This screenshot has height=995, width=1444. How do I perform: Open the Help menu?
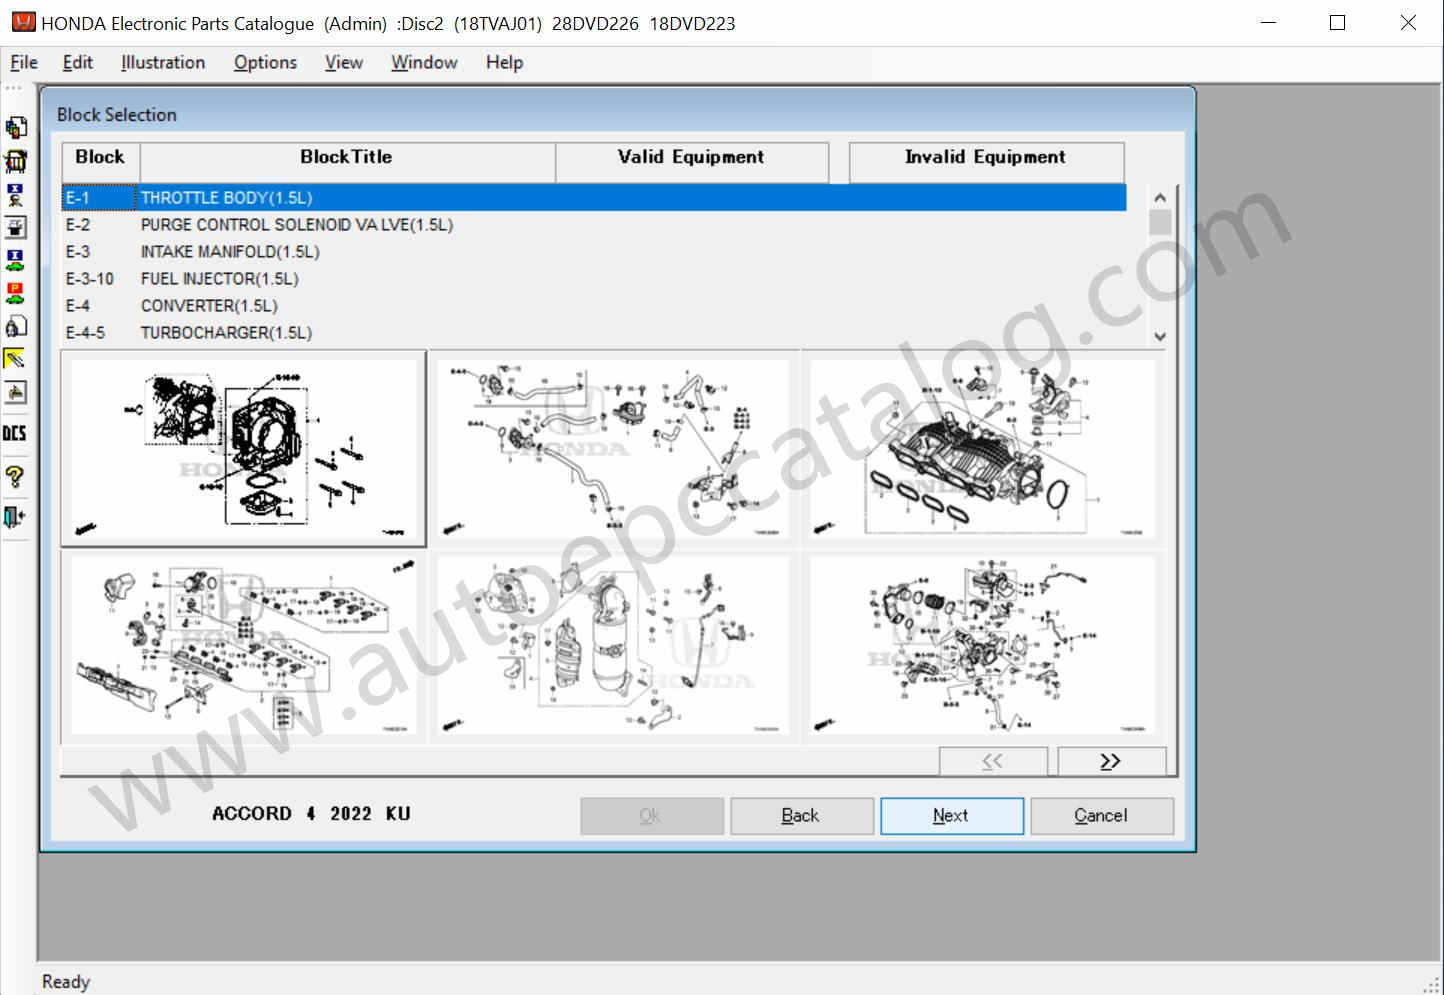point(504,62)
